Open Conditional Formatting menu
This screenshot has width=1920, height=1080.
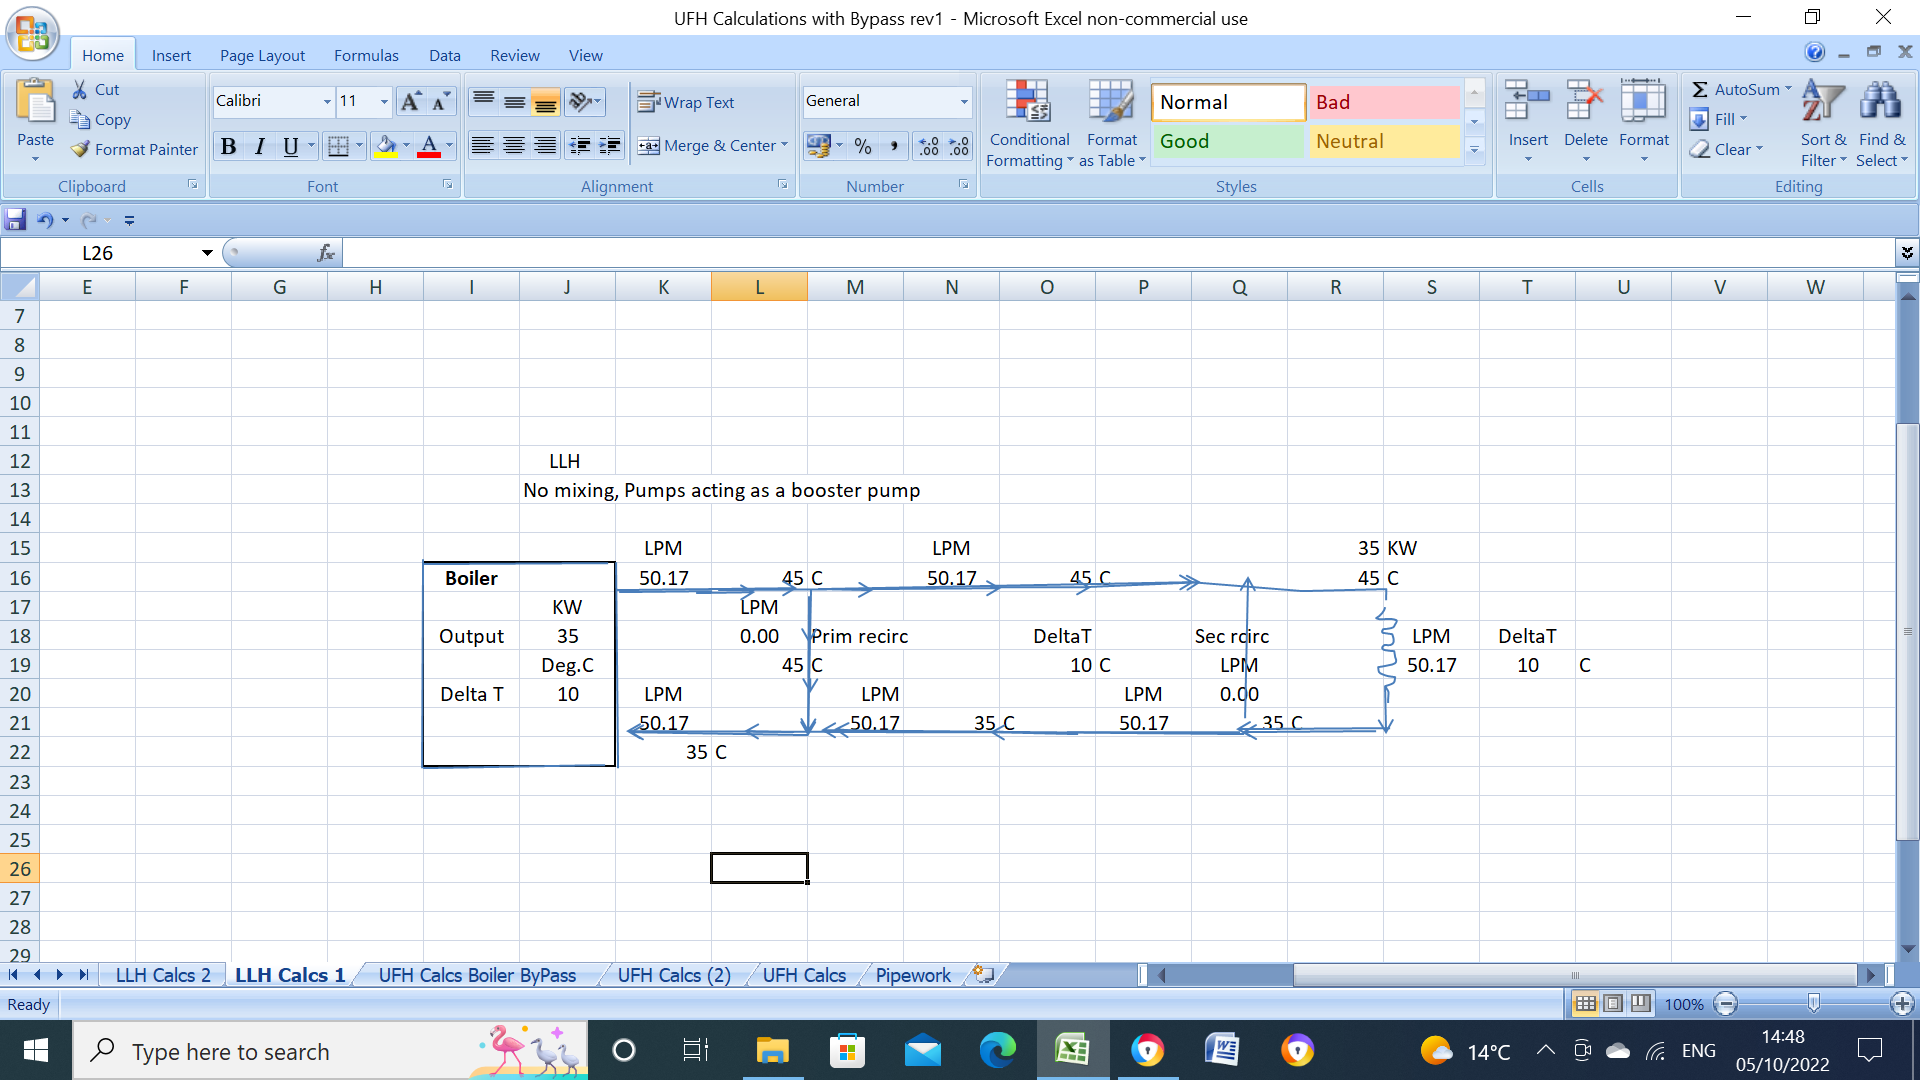(1029, 124)
